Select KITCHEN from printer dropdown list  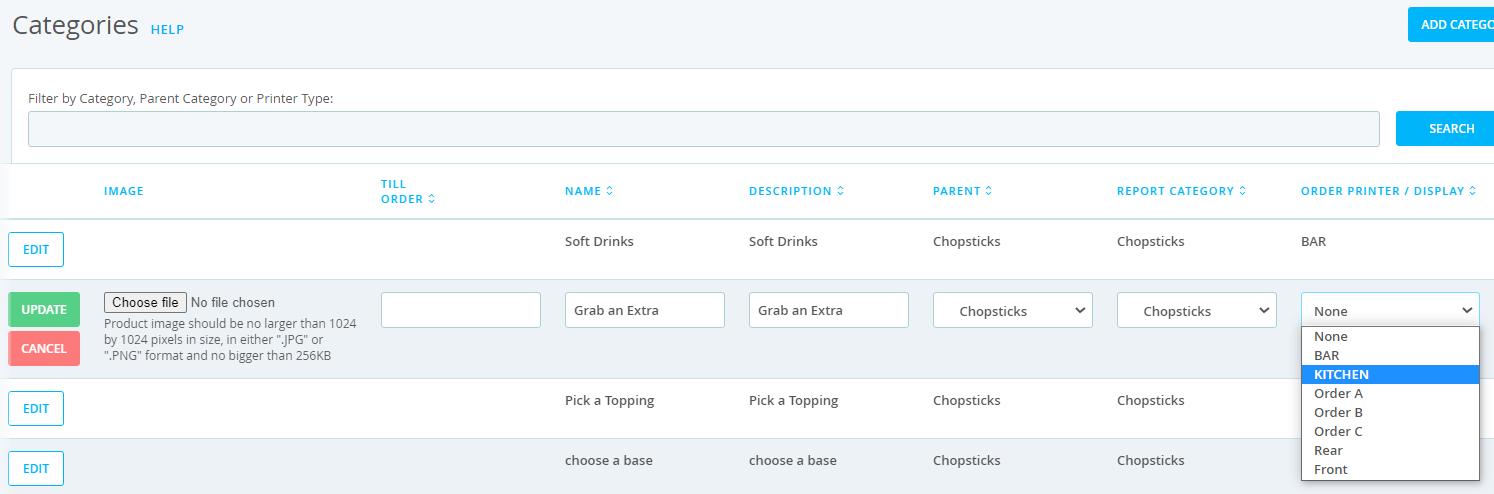click(1390, 374)
